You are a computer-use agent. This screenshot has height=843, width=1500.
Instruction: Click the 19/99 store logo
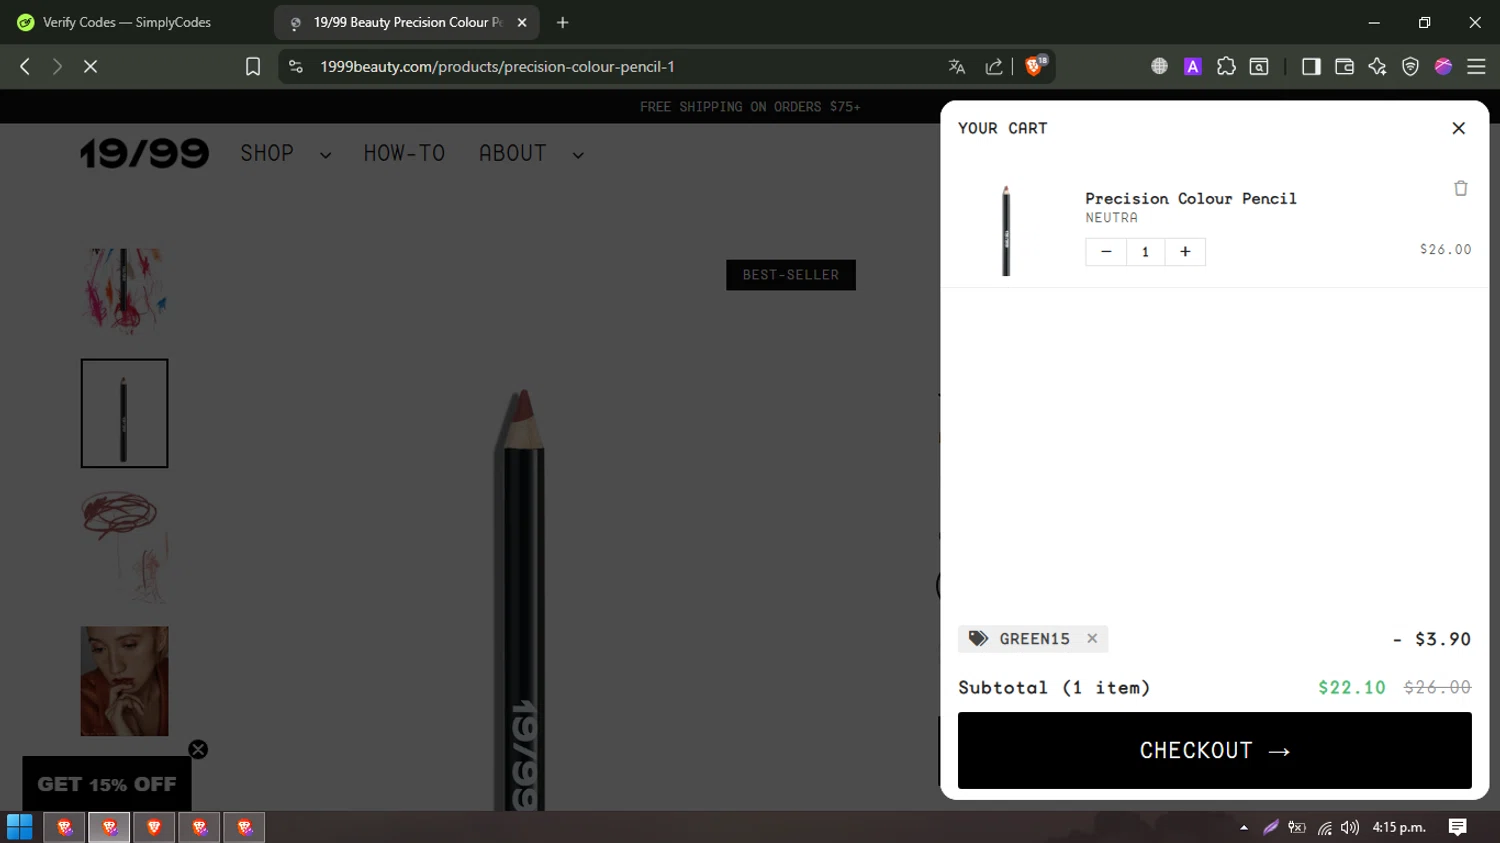coord(145,153)
